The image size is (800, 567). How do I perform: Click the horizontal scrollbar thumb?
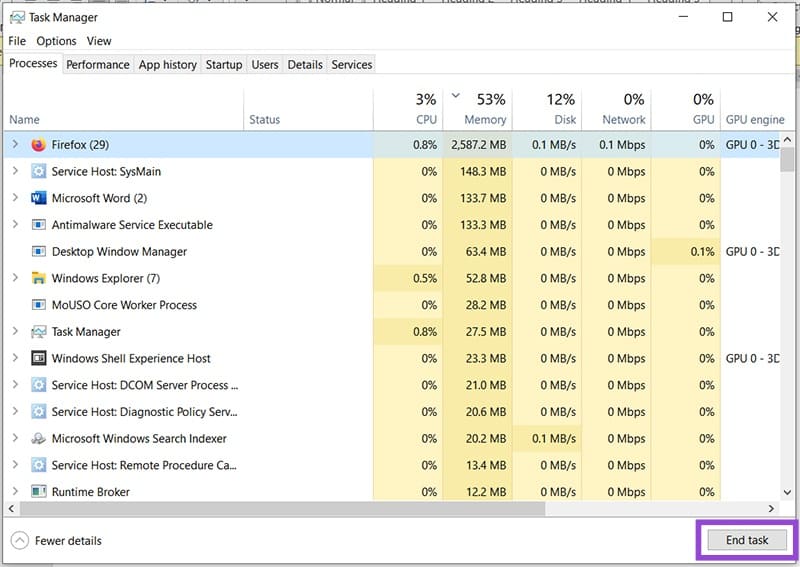coord(283,508)
